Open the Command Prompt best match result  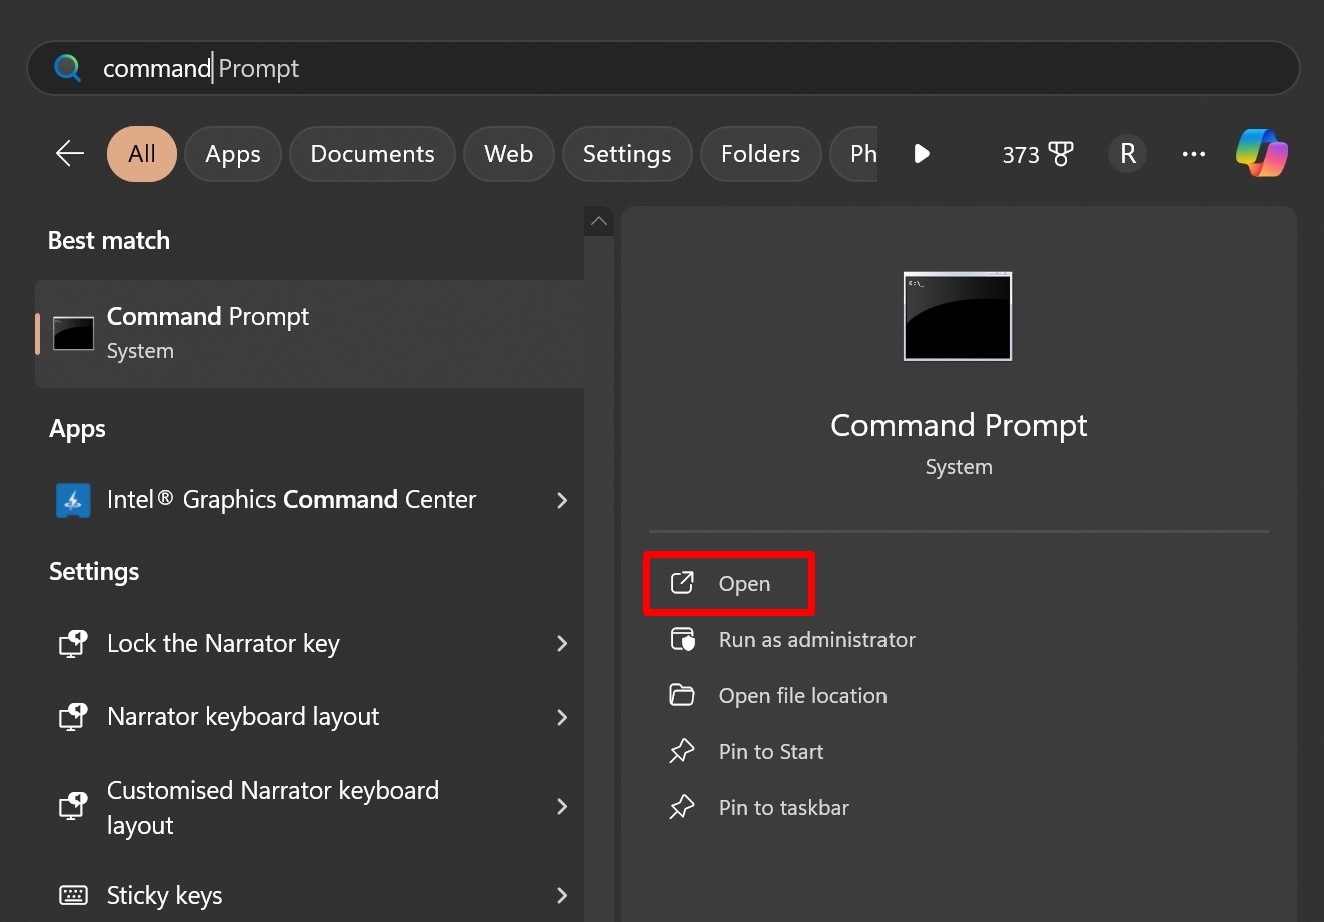point(310,334)
